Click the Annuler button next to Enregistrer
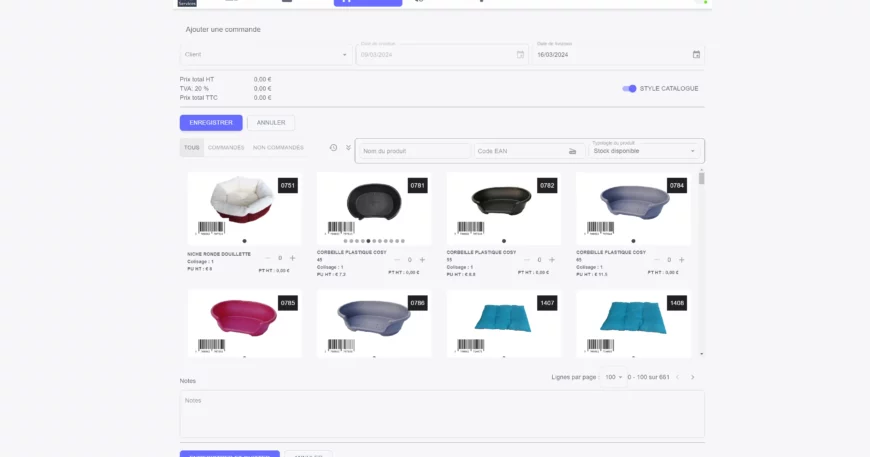870x457 pixels. [x=271, y=123]
